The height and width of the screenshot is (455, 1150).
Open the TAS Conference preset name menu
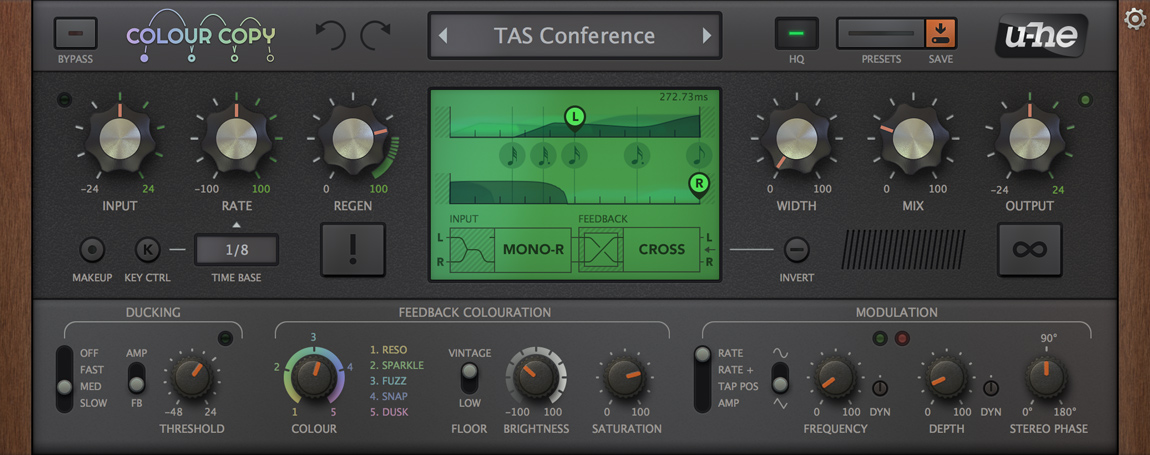[x=574, y=35]
